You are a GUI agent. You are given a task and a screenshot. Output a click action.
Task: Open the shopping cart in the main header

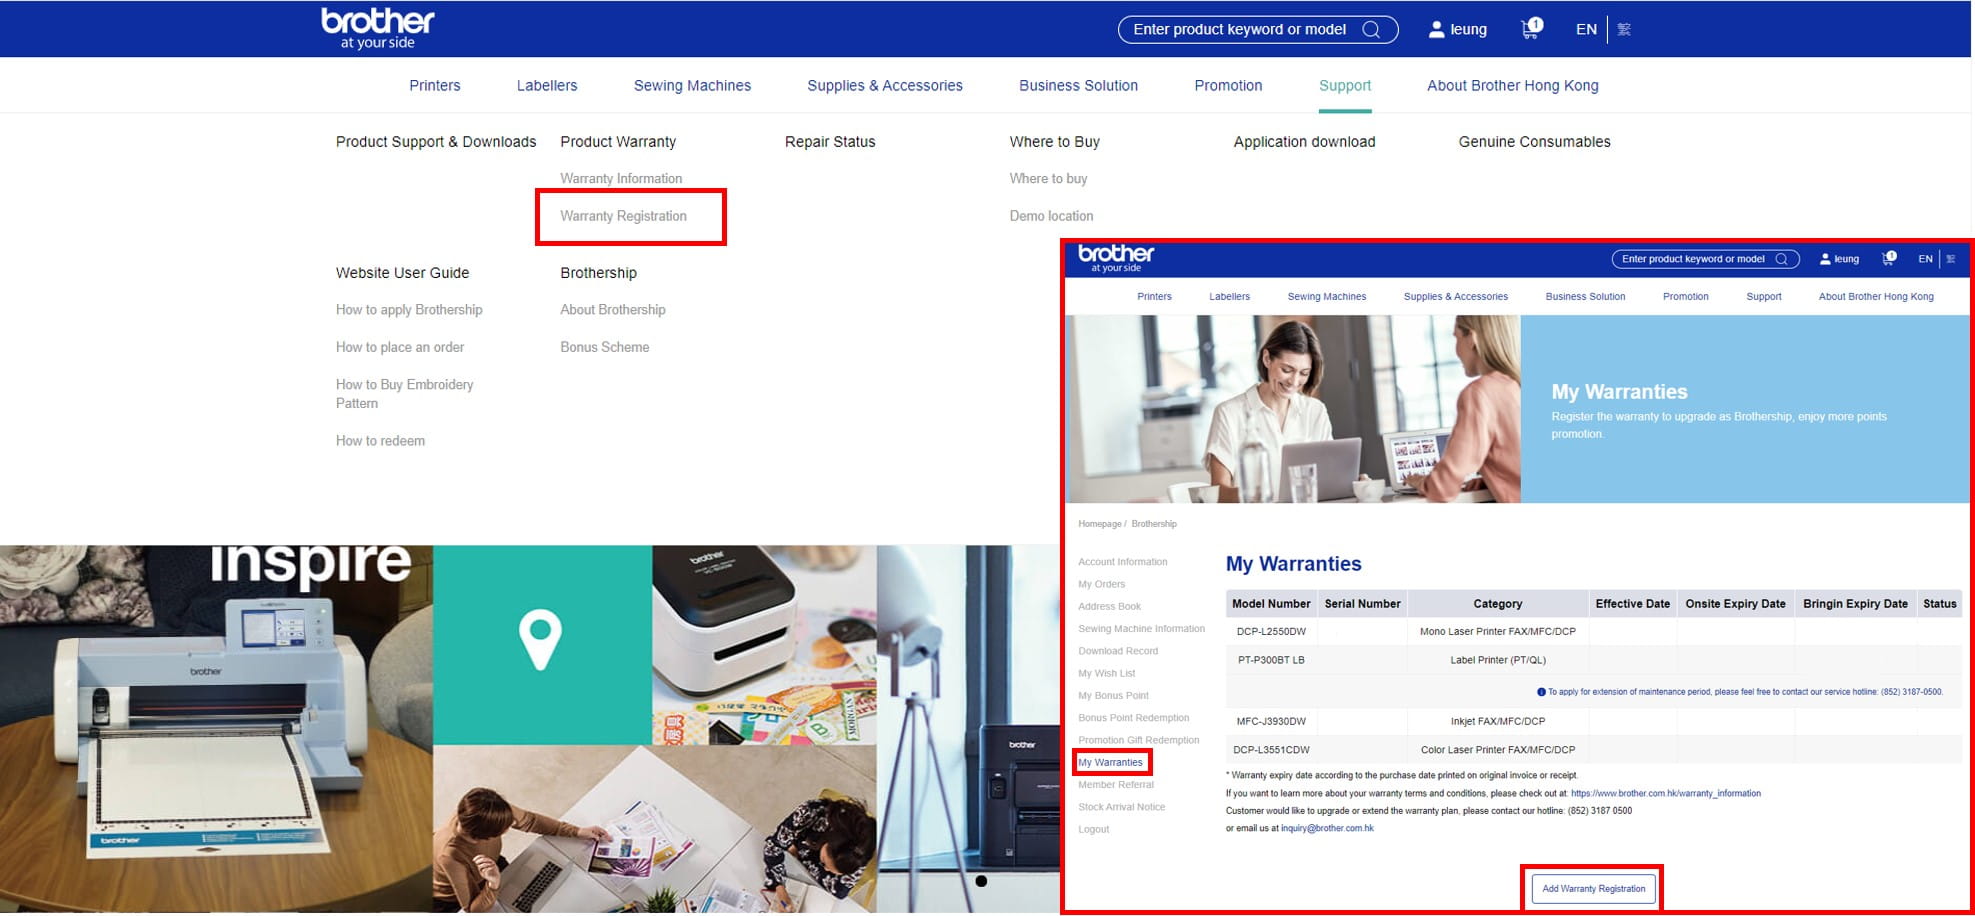tap(1530, 29)
